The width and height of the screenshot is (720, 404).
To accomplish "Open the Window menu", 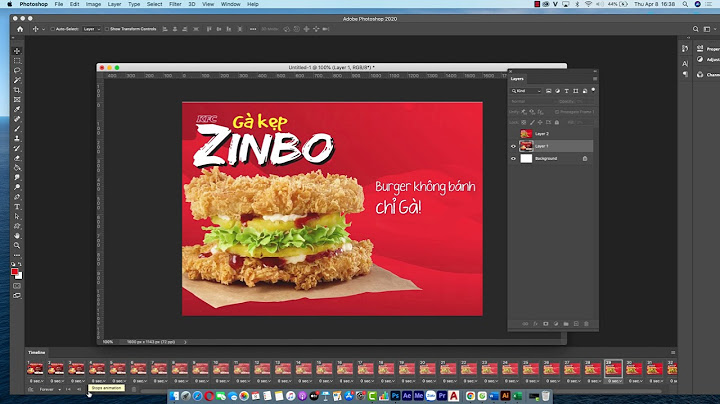I will click(x=231, y=4).
